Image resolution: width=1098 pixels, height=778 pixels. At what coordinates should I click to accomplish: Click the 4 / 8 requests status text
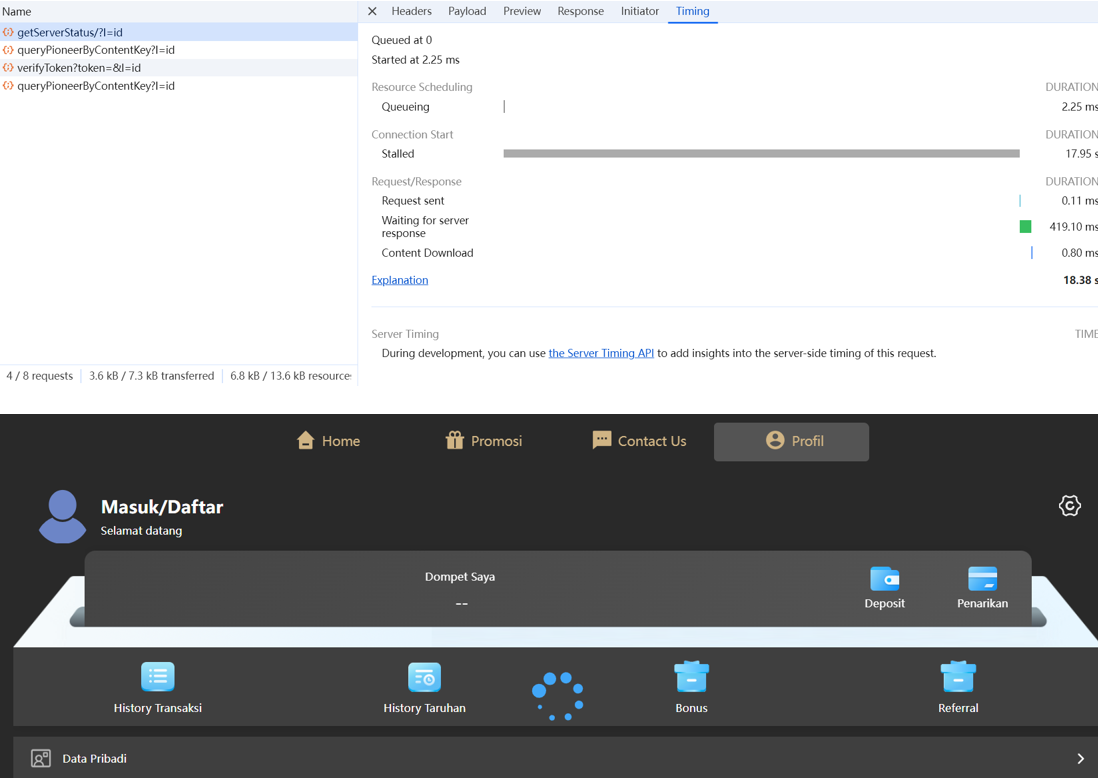(39, 376)
